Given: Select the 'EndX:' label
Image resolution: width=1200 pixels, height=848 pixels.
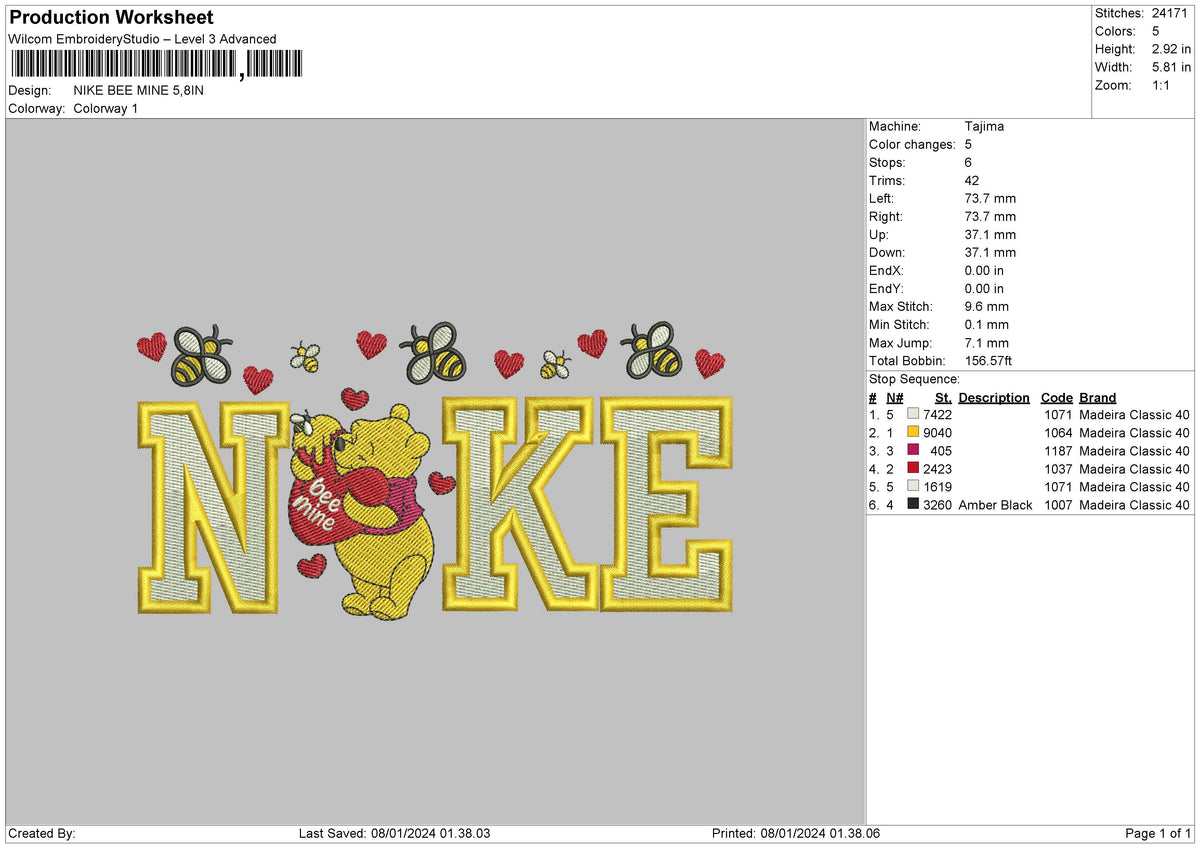Looking at the screenshot, I should point(887,271).
